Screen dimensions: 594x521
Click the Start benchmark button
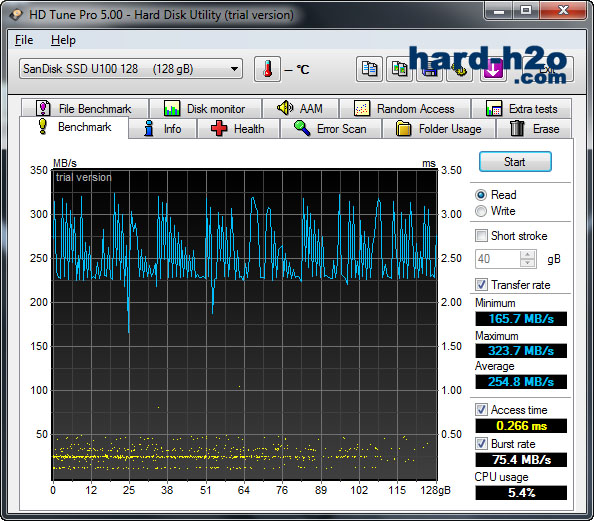tap(515, 162)
